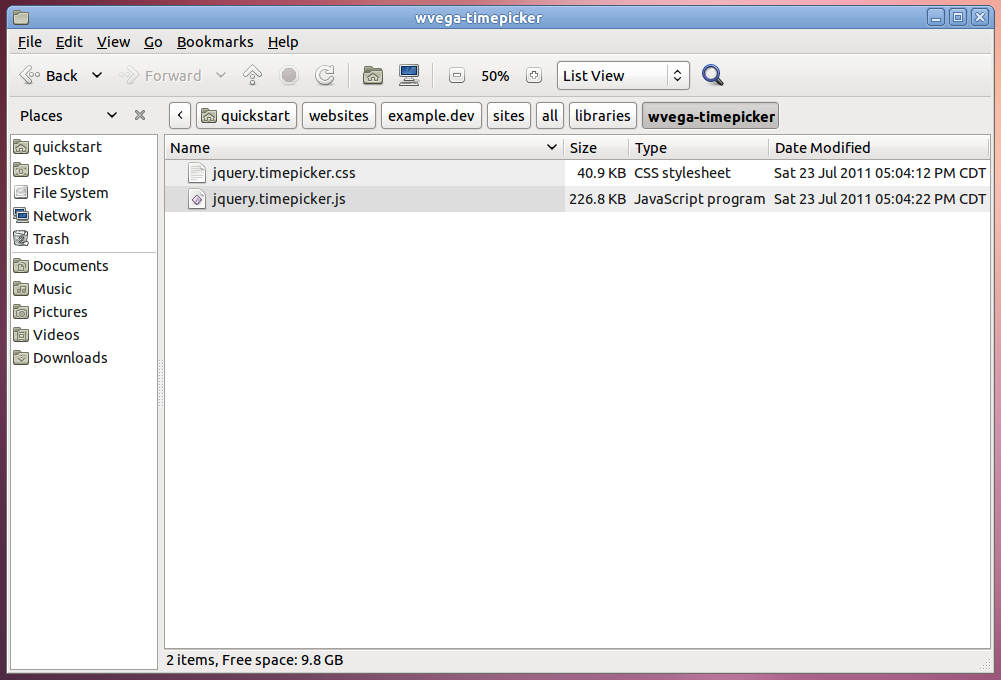Jump to all in the path bar
The height and width of the screenshot is (680, 1001).
pos(550,116)
